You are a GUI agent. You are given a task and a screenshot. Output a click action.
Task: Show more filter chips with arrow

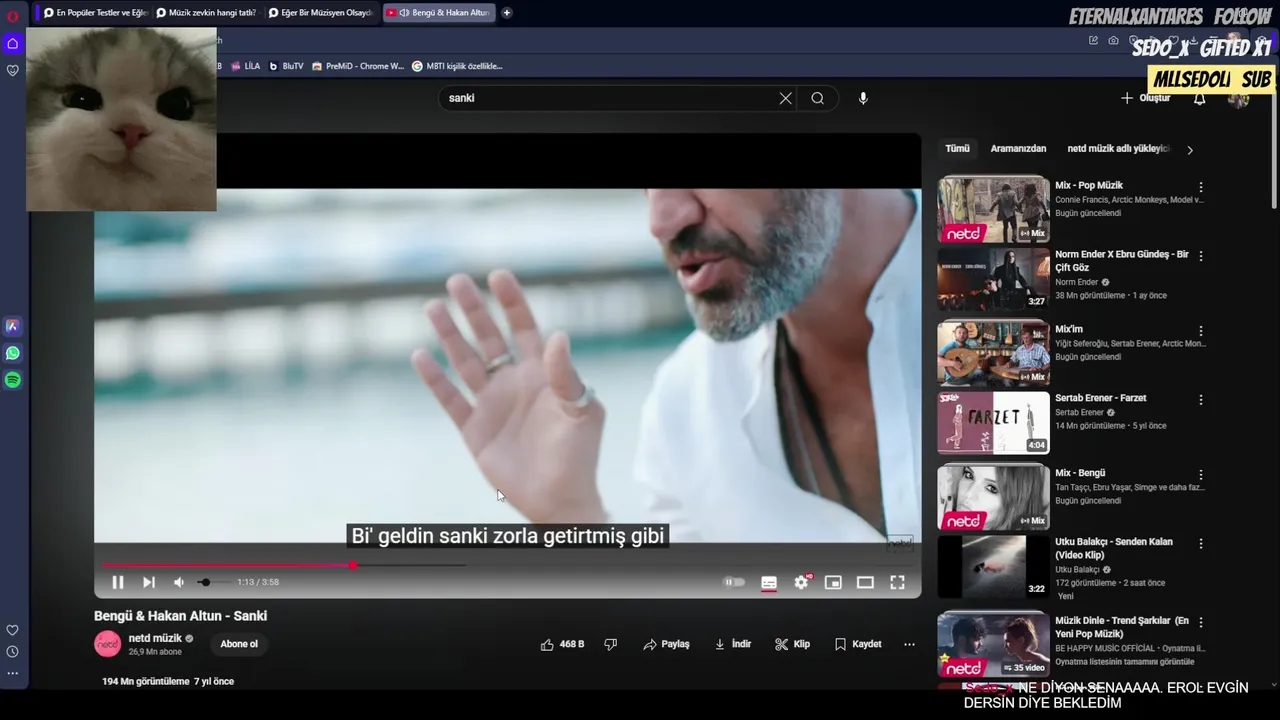(x=1190, y=150)
